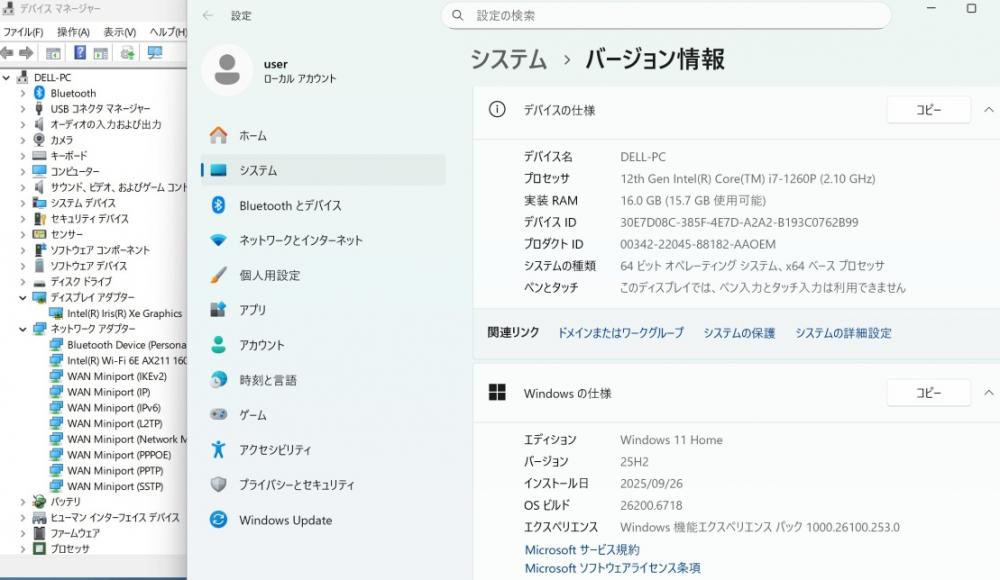The width and height of the screenshot is (1000, 580).
Task: Expand the Bluetooth device tree node
Action: [x=23, y=93]
